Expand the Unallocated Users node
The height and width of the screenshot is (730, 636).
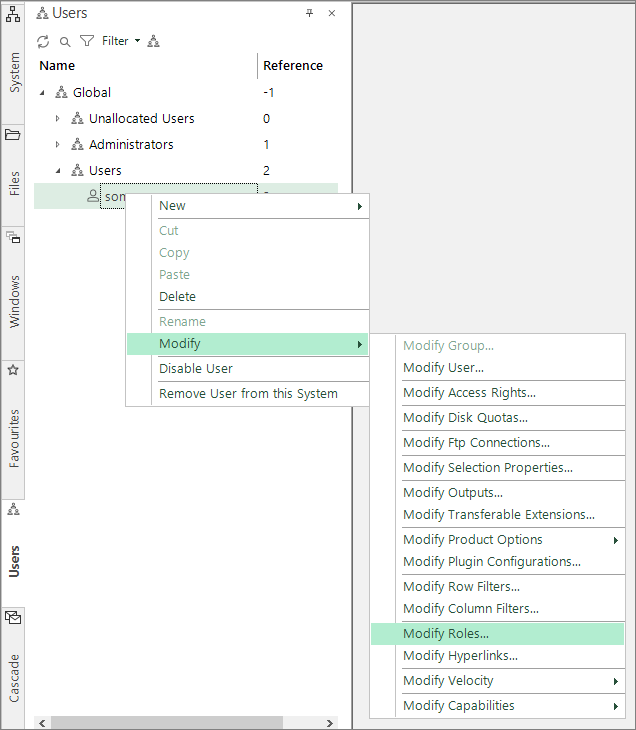57,119
